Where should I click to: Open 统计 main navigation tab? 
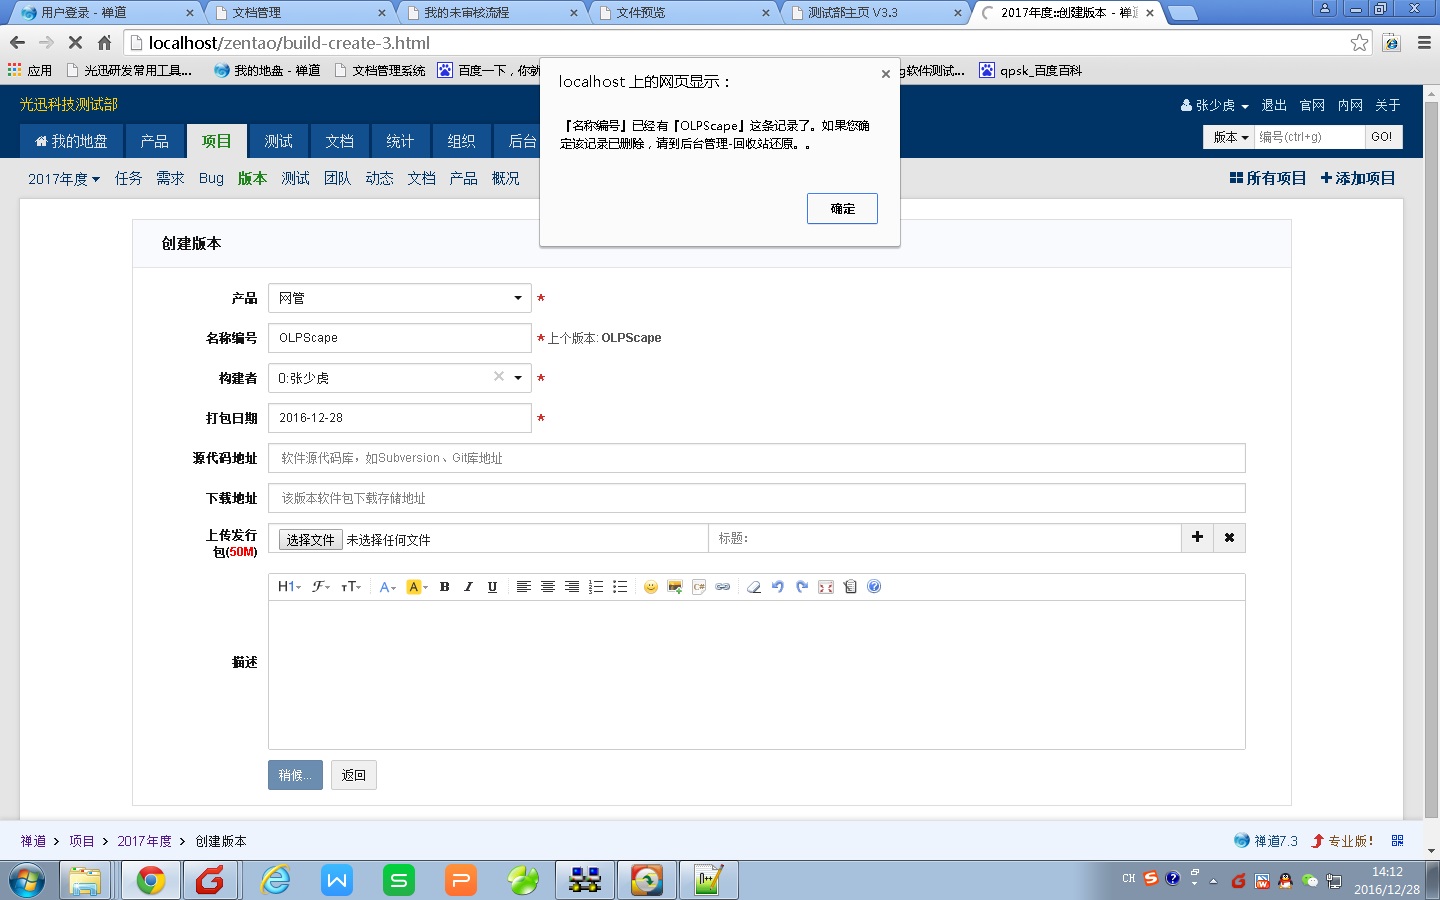400,141
